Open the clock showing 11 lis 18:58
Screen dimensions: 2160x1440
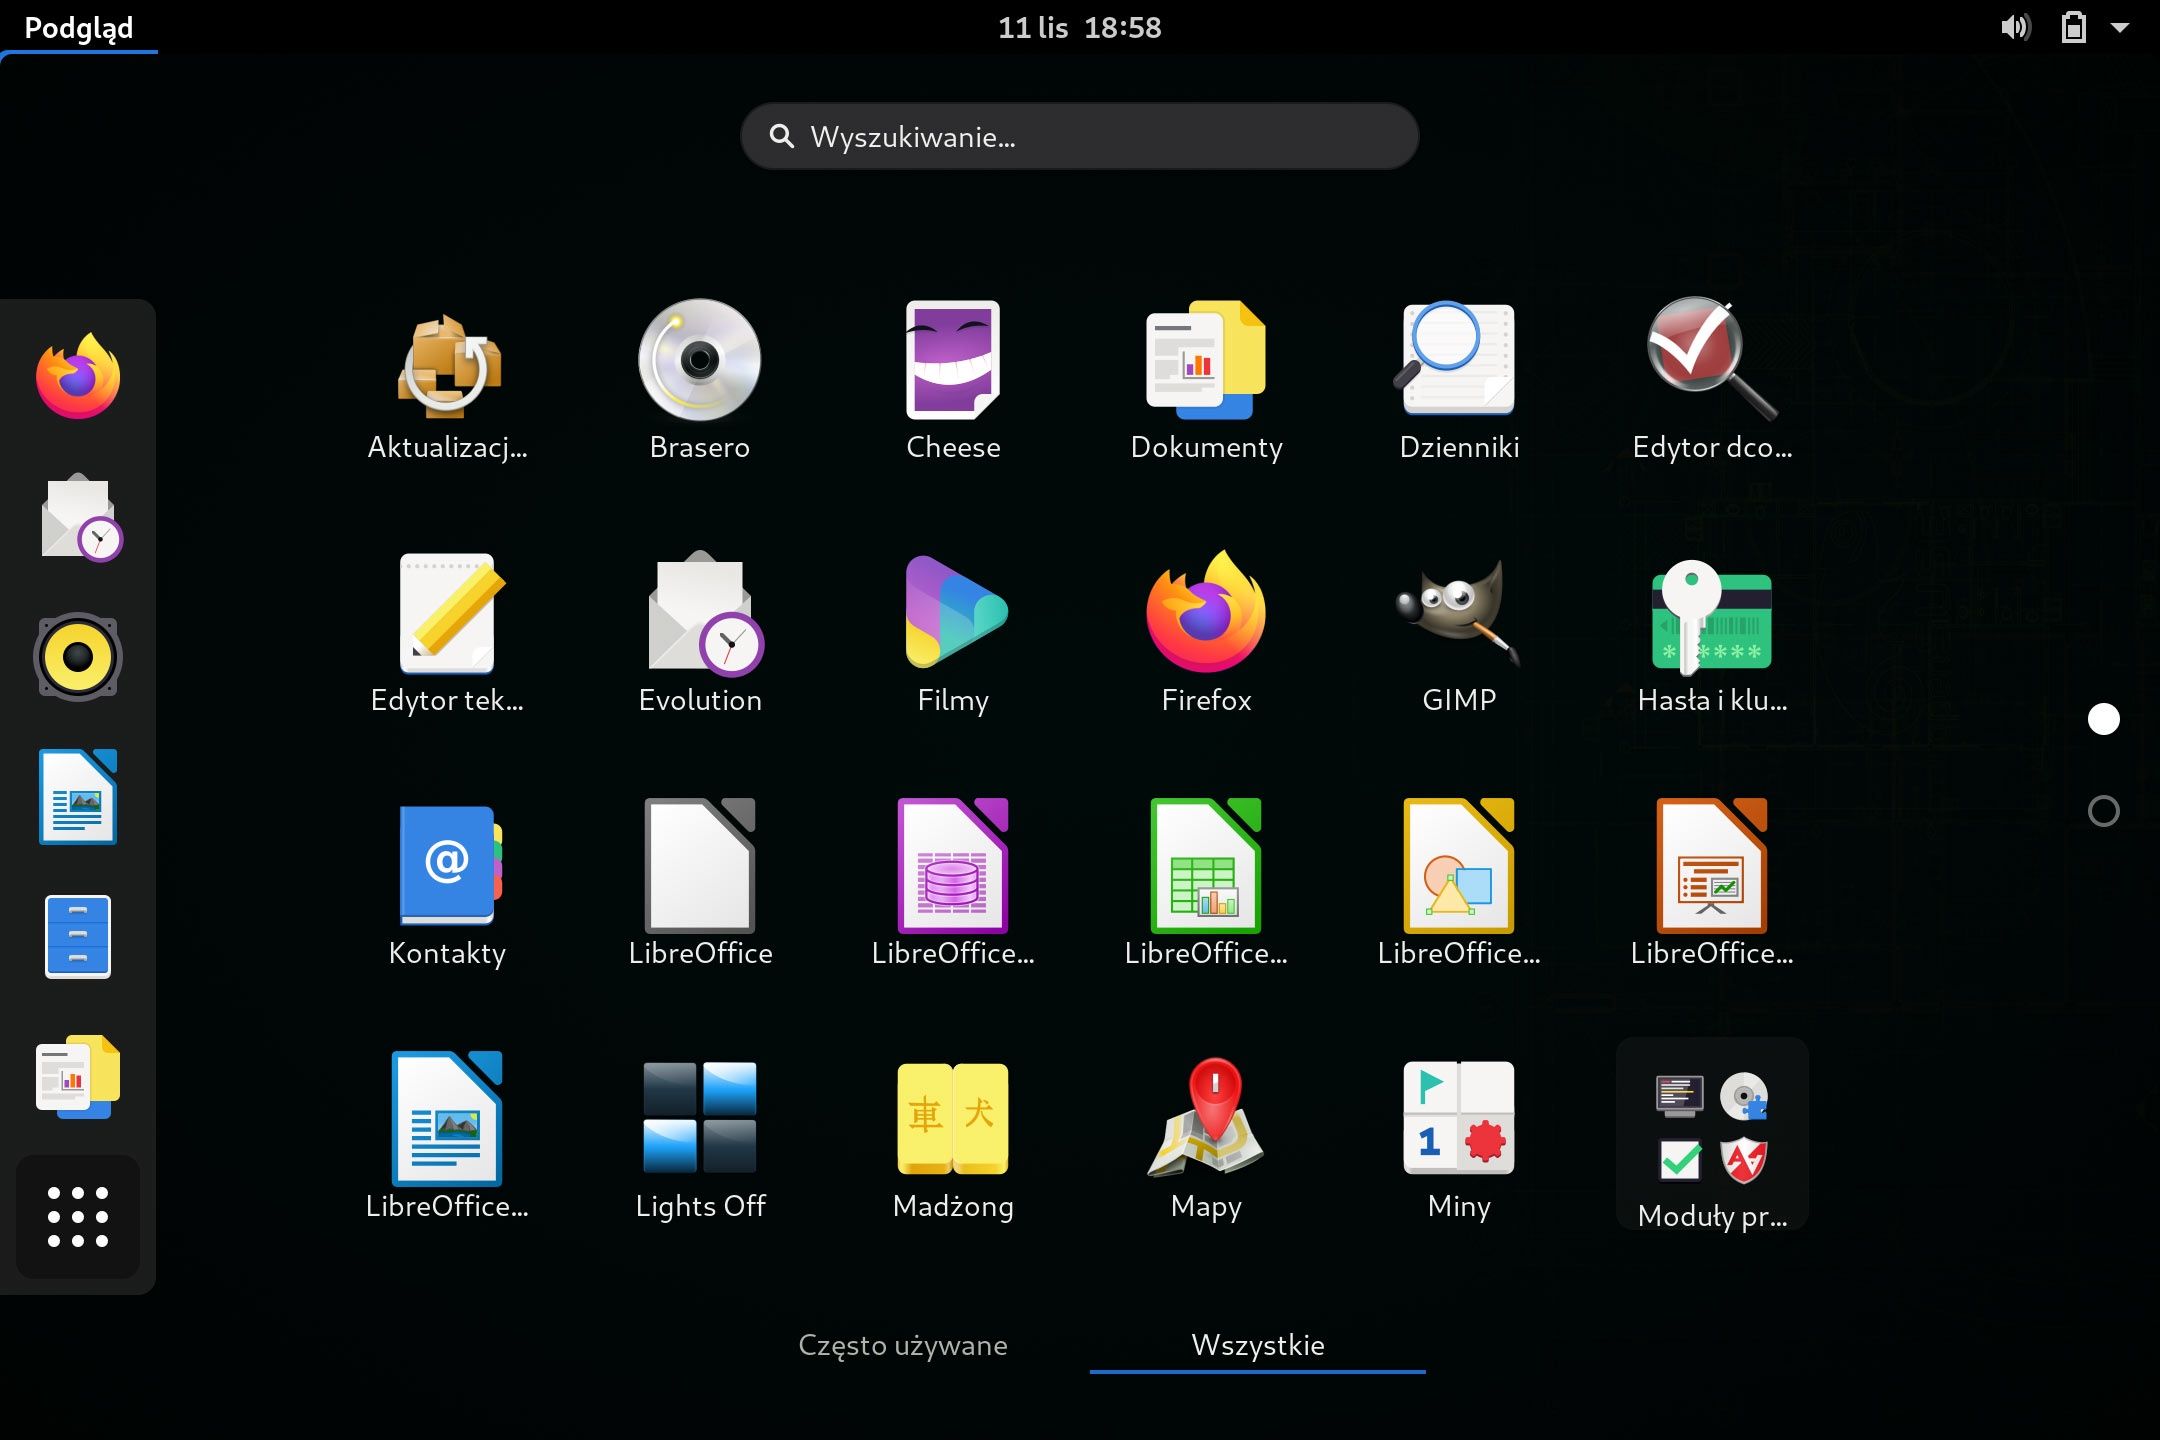coord(1080,27)
